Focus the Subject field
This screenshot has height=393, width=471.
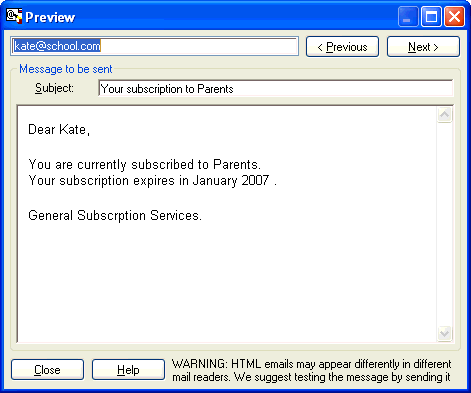pyautogui.click(x=276, y=88)
